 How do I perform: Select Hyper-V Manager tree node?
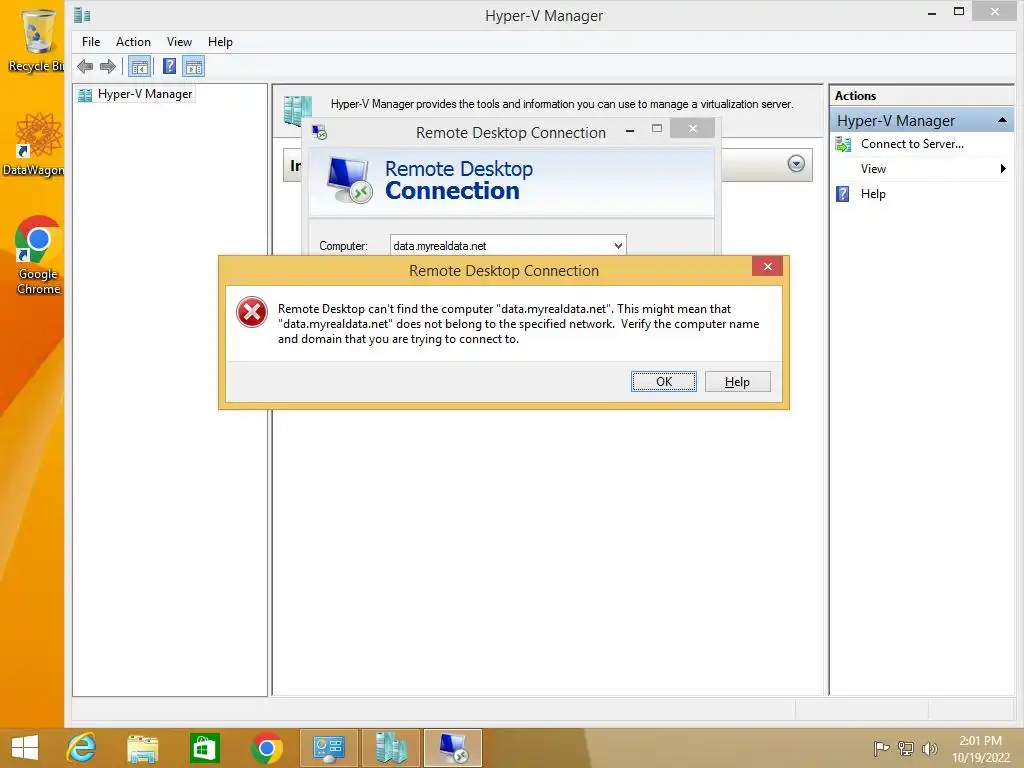point(144,94)
